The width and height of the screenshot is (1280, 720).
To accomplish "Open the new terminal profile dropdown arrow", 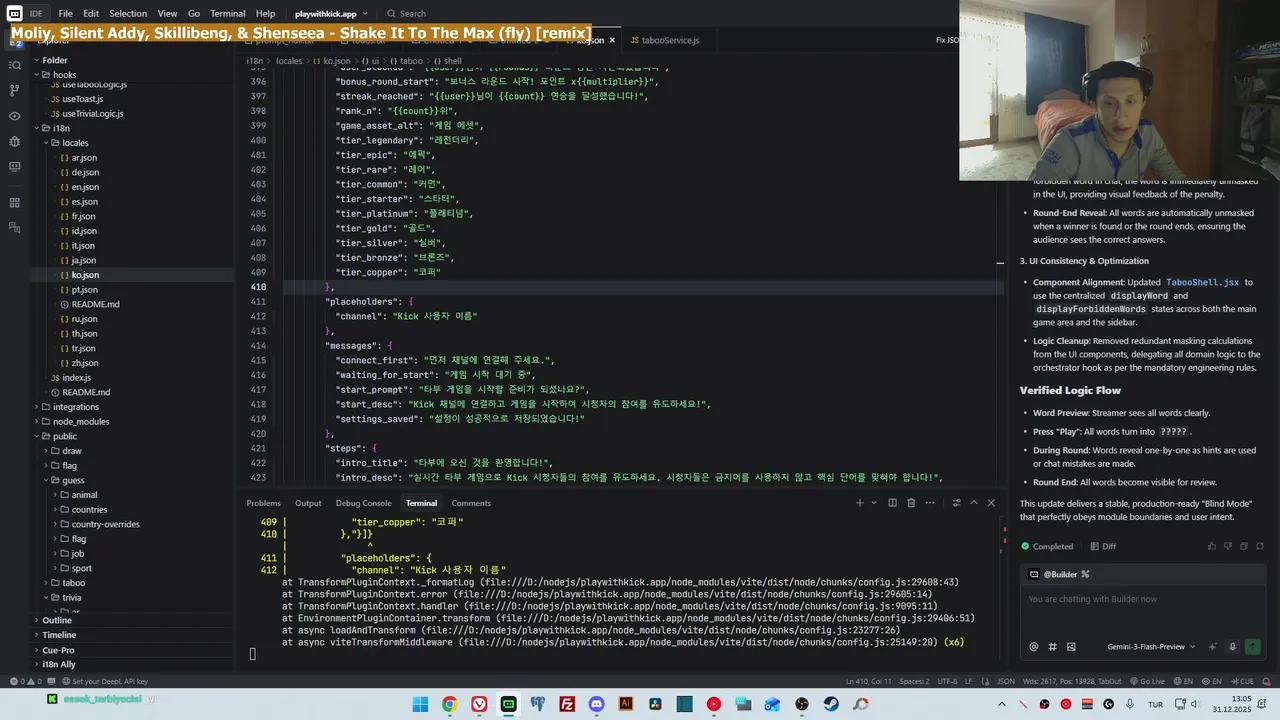I will tap(873, 503).
